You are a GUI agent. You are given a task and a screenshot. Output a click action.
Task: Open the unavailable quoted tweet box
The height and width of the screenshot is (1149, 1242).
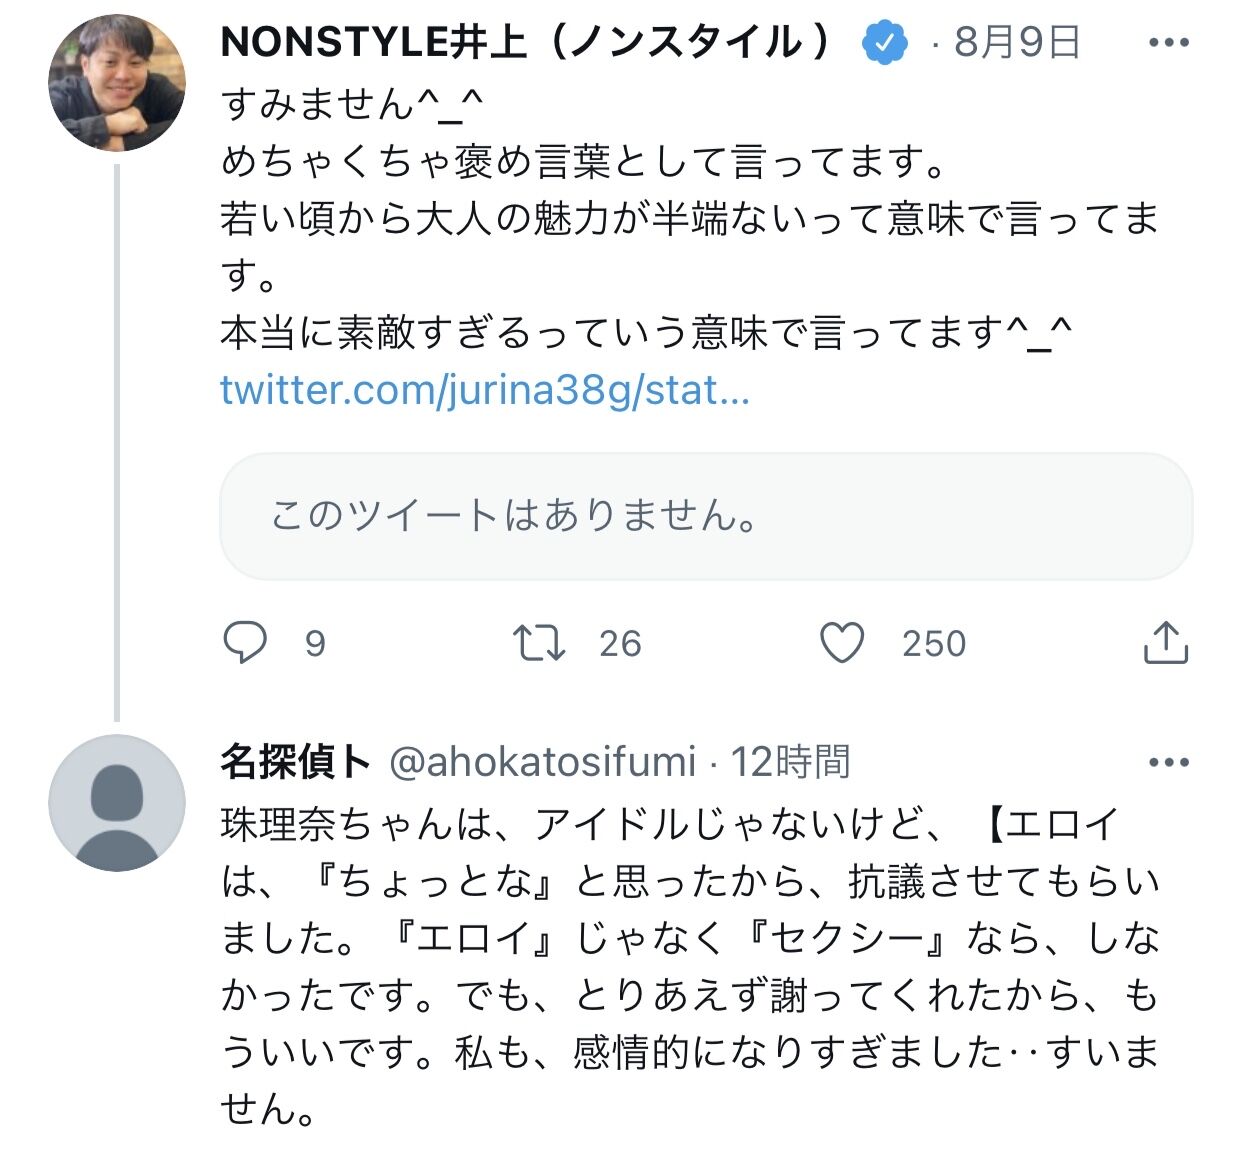[706, 516]
